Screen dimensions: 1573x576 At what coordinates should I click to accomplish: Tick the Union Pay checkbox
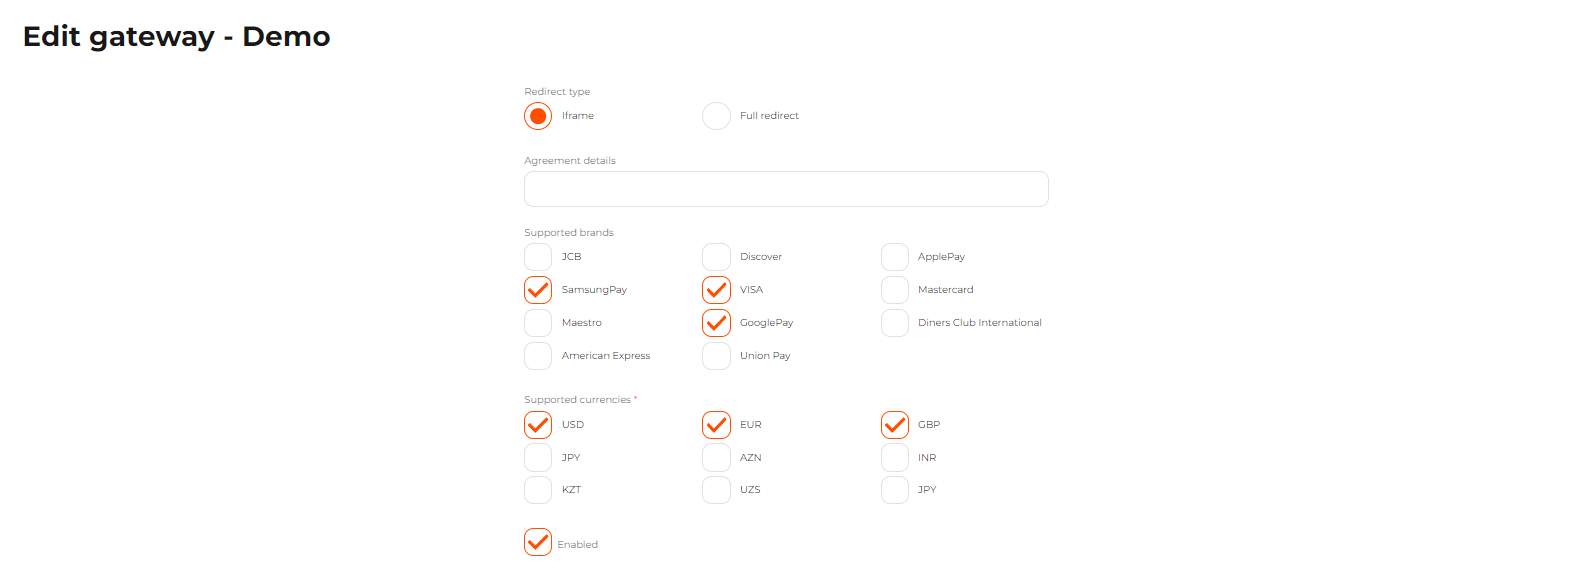tap(716, 356)
